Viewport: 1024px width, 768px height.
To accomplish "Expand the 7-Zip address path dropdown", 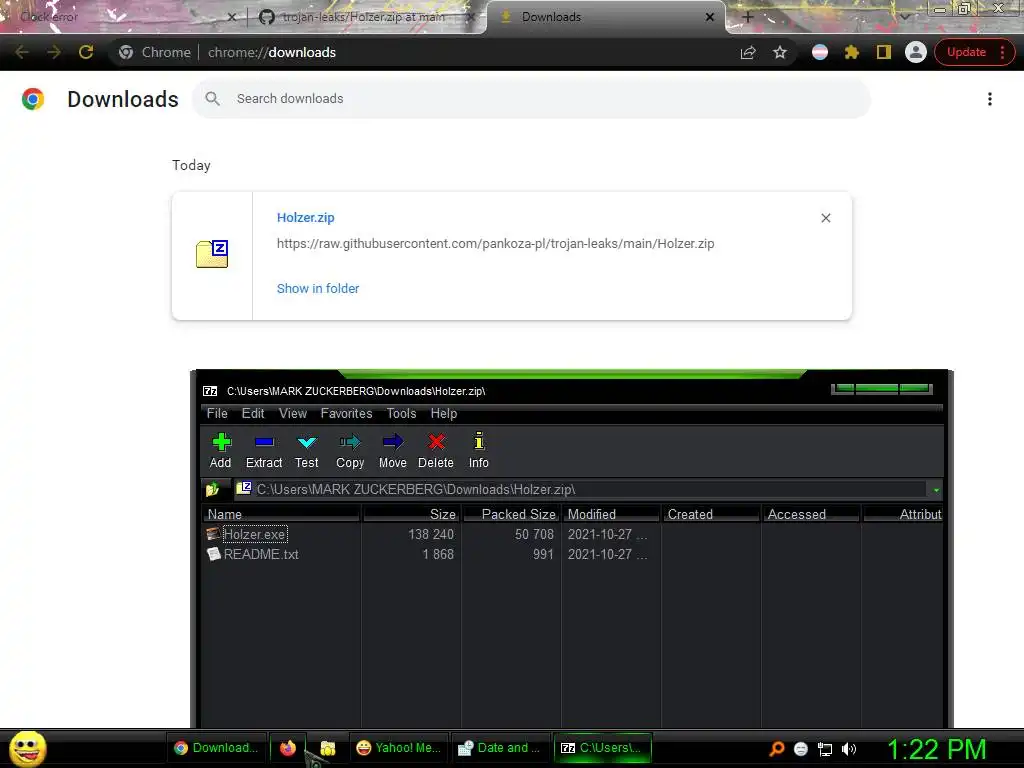I will [x=936, y=490].
